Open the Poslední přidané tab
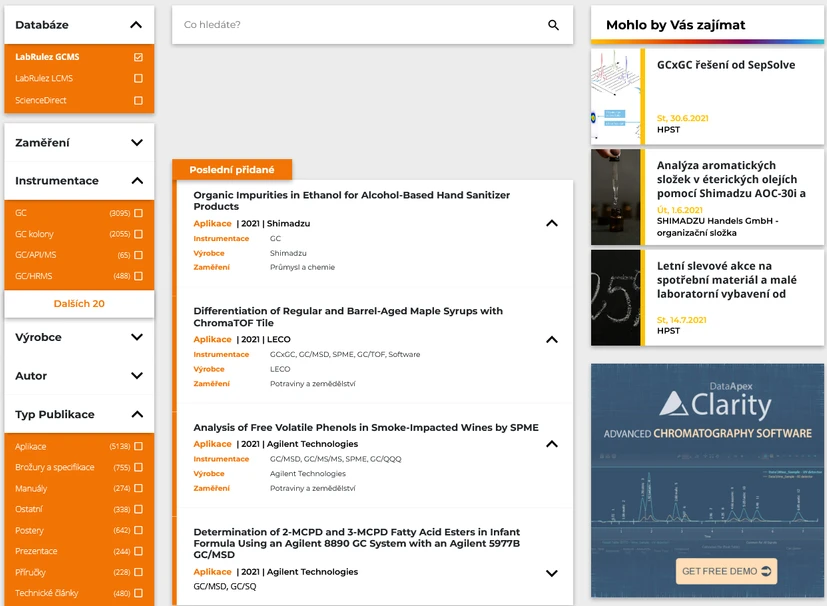 (231, 170)
